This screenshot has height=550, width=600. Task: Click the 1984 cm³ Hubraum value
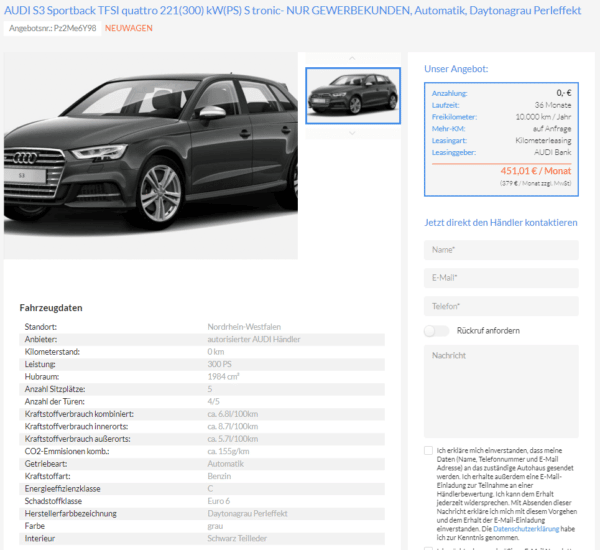pos(223,377)
